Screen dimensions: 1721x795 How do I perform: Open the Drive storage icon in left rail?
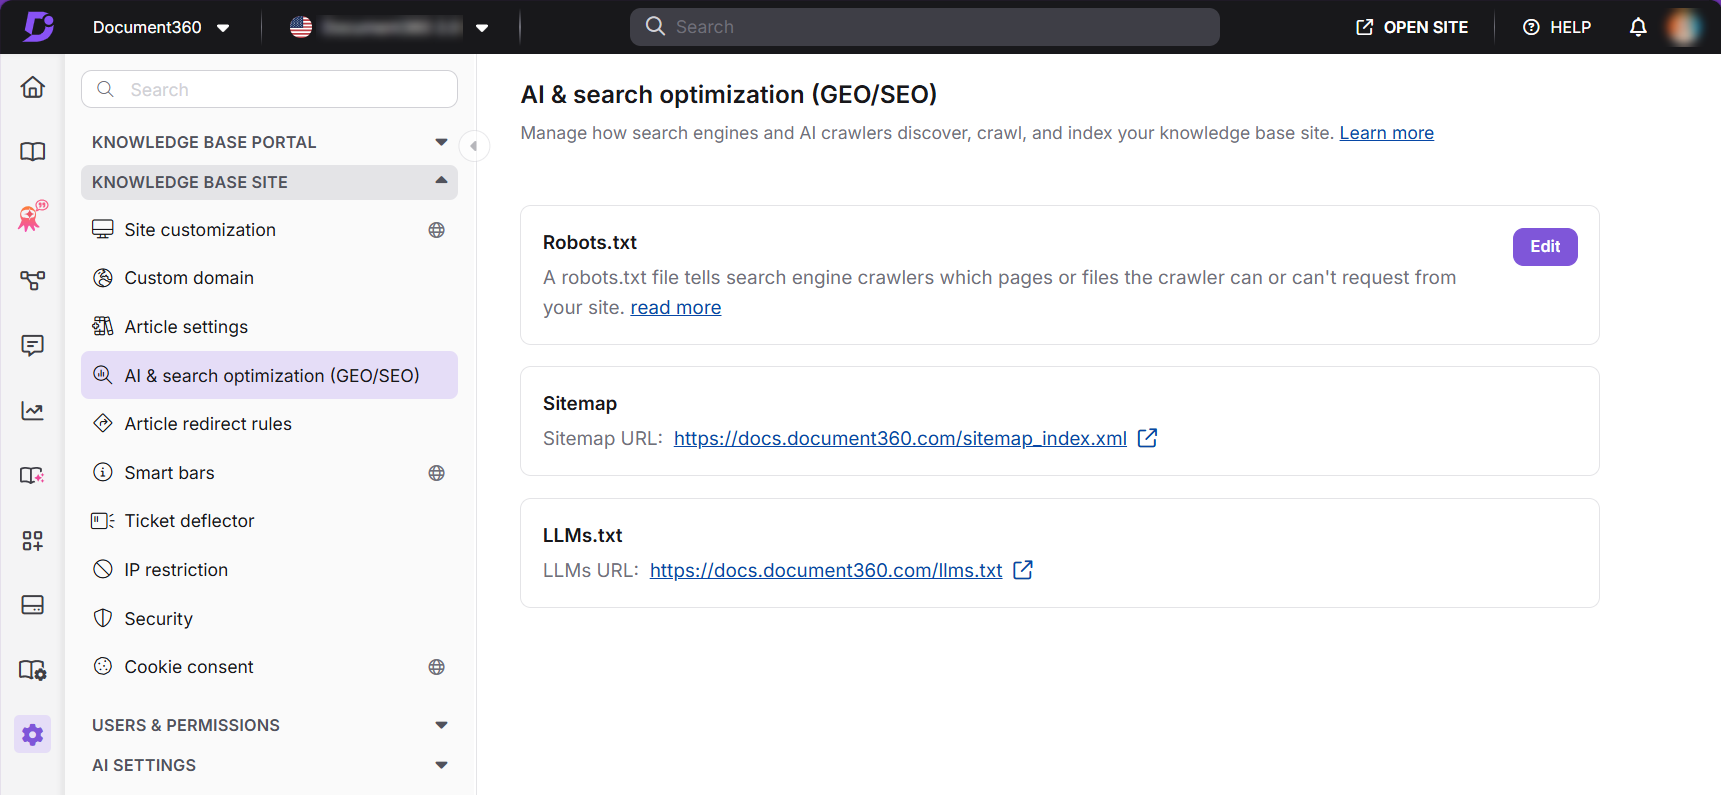pos(33,605)
